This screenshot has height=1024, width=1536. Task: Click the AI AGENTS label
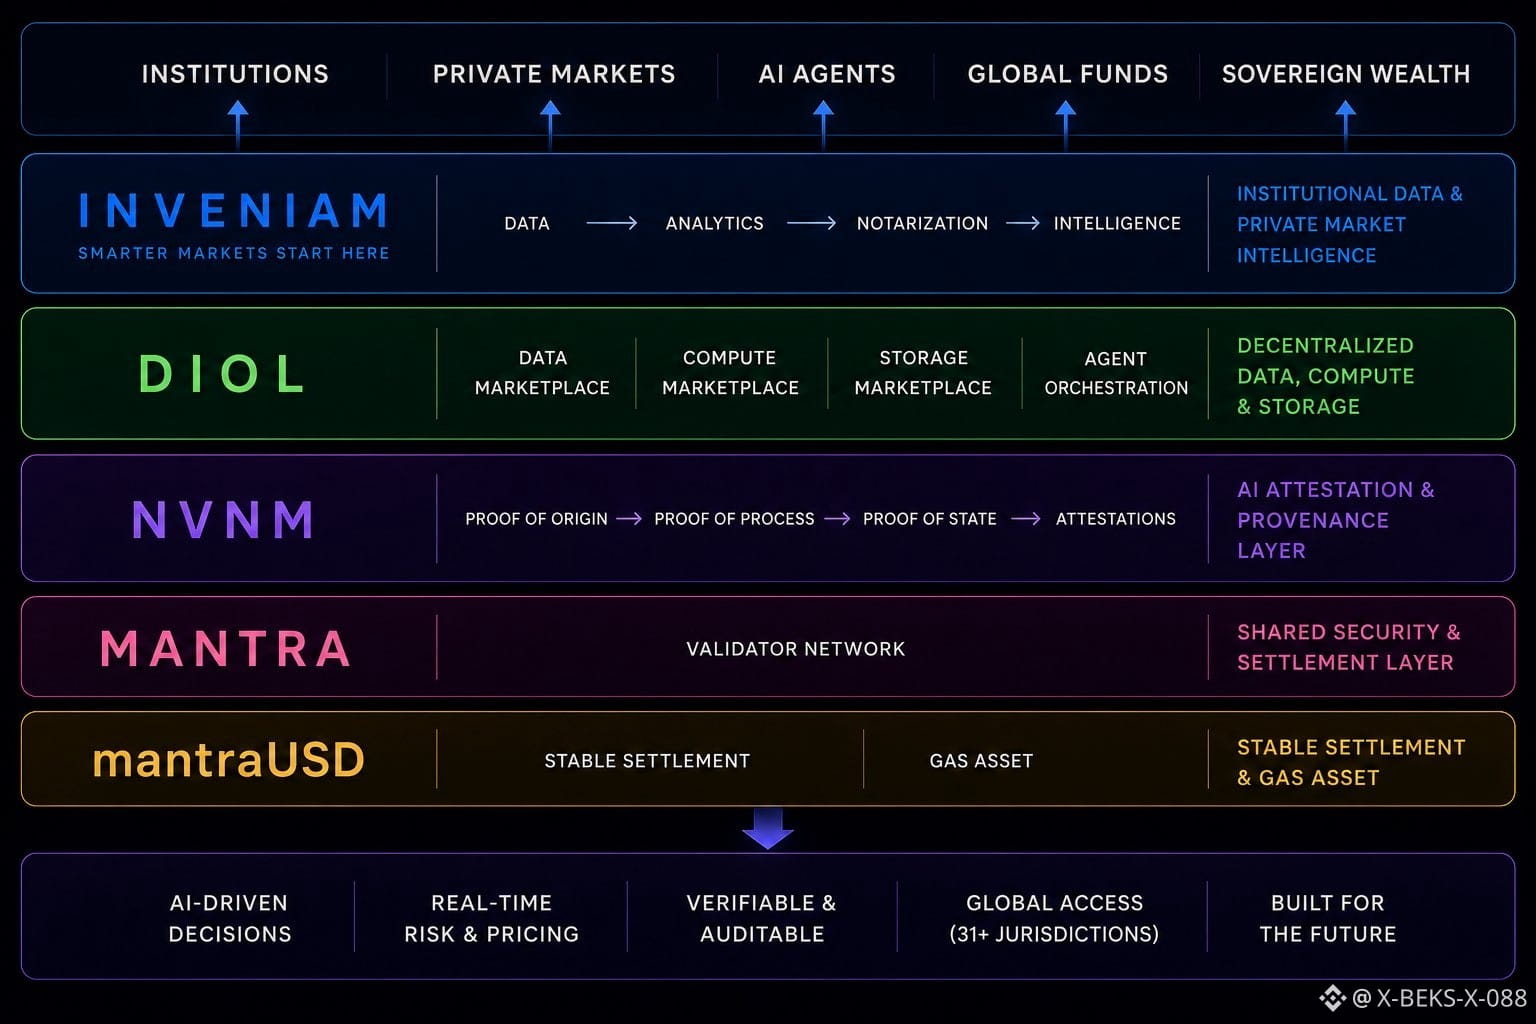(827, 74)
